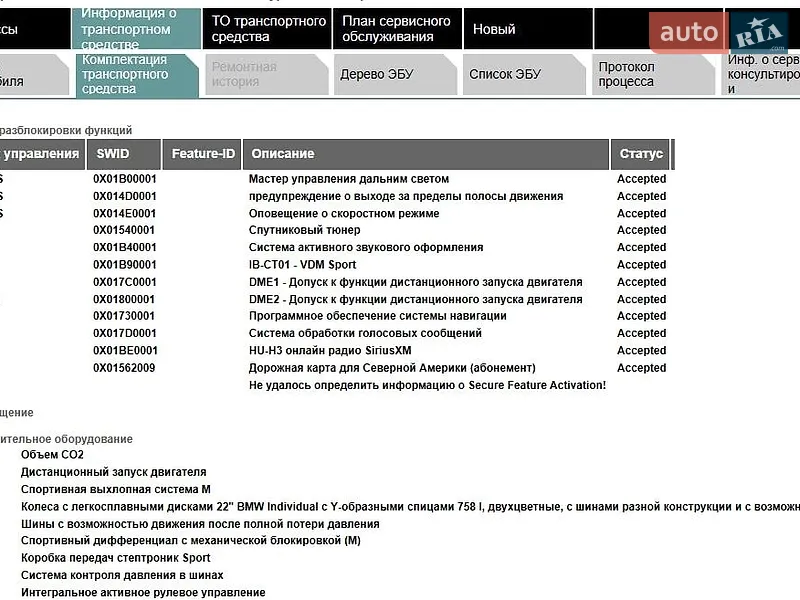Screen dimensions: 800x600
Task: Click the управления column header
Action: pos(42,154)
